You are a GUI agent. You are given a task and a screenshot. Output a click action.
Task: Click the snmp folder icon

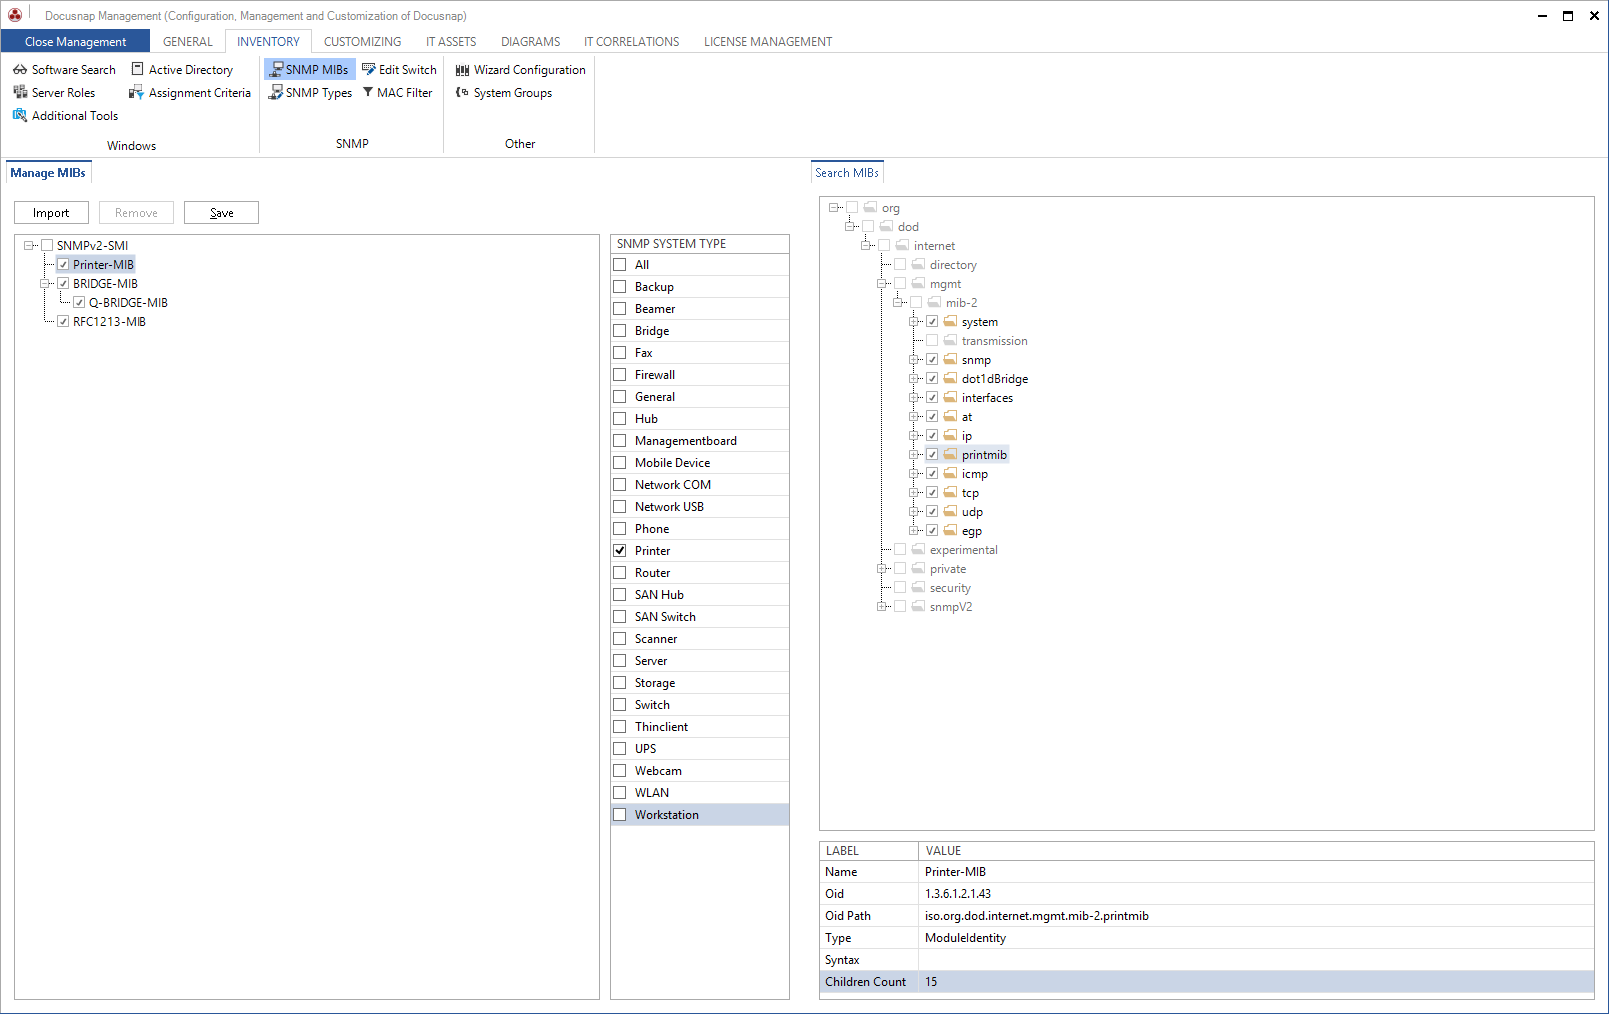click(950, 359)
